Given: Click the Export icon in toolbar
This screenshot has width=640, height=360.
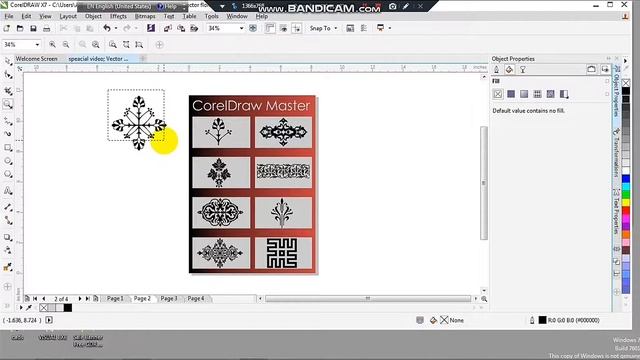Looking at the screenshot, I should (x=181, y=28).
